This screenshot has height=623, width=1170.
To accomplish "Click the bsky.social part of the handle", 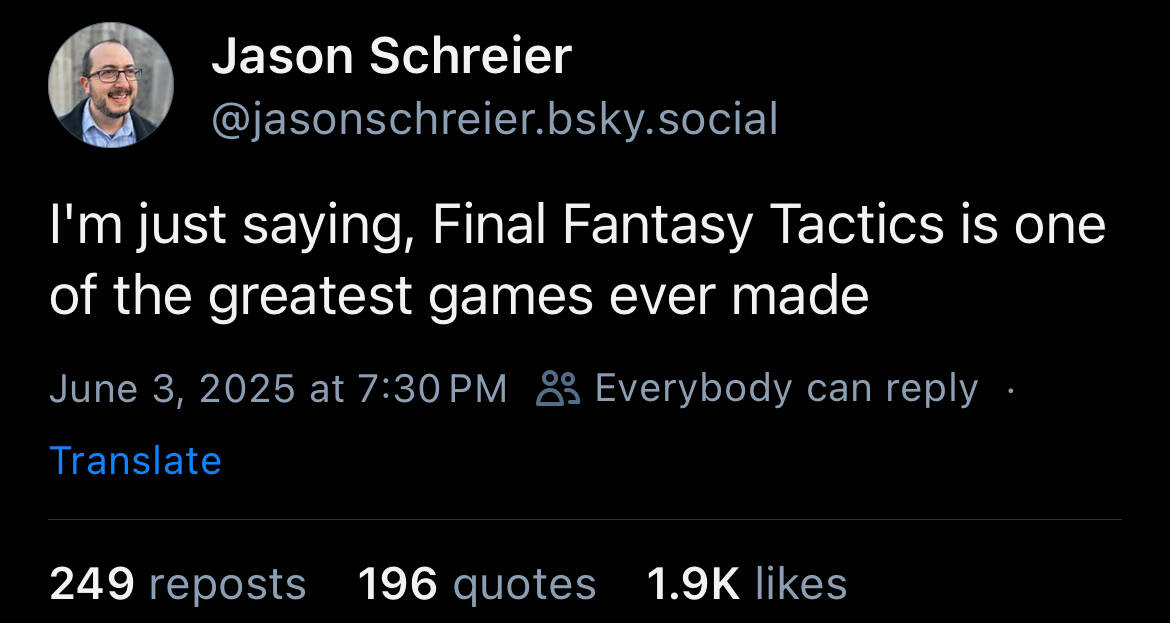I will (x=663, y=119).
